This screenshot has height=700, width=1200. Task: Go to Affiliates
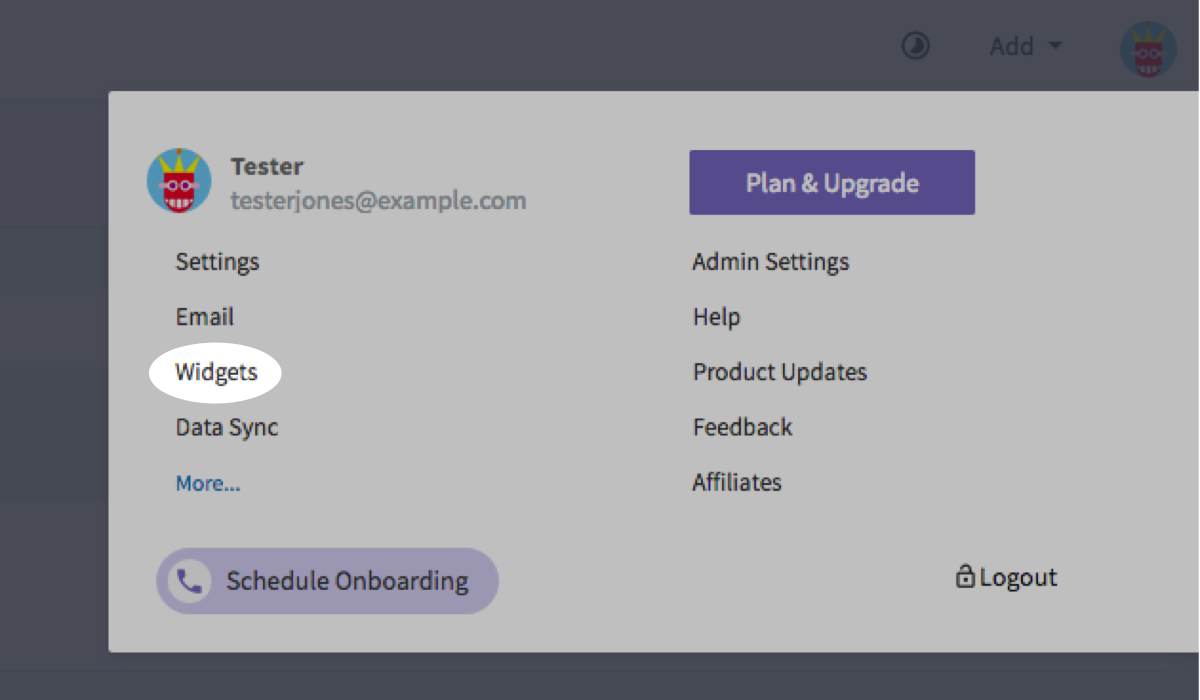click(x=736, y=483)
